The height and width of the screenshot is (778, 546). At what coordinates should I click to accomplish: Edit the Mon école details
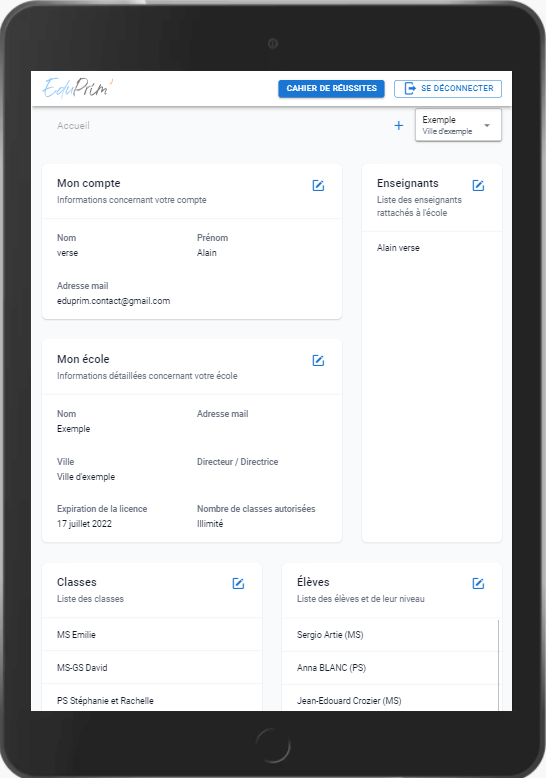coord(318,361)
